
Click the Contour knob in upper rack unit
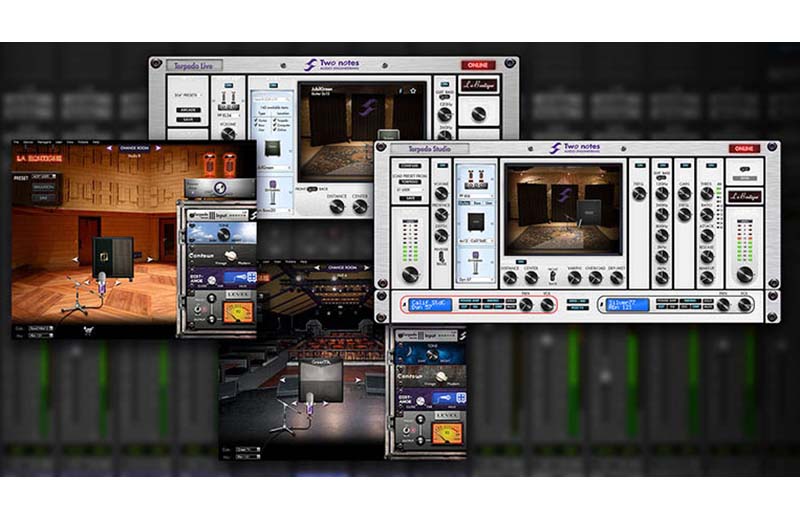click(x=231, y=256)
